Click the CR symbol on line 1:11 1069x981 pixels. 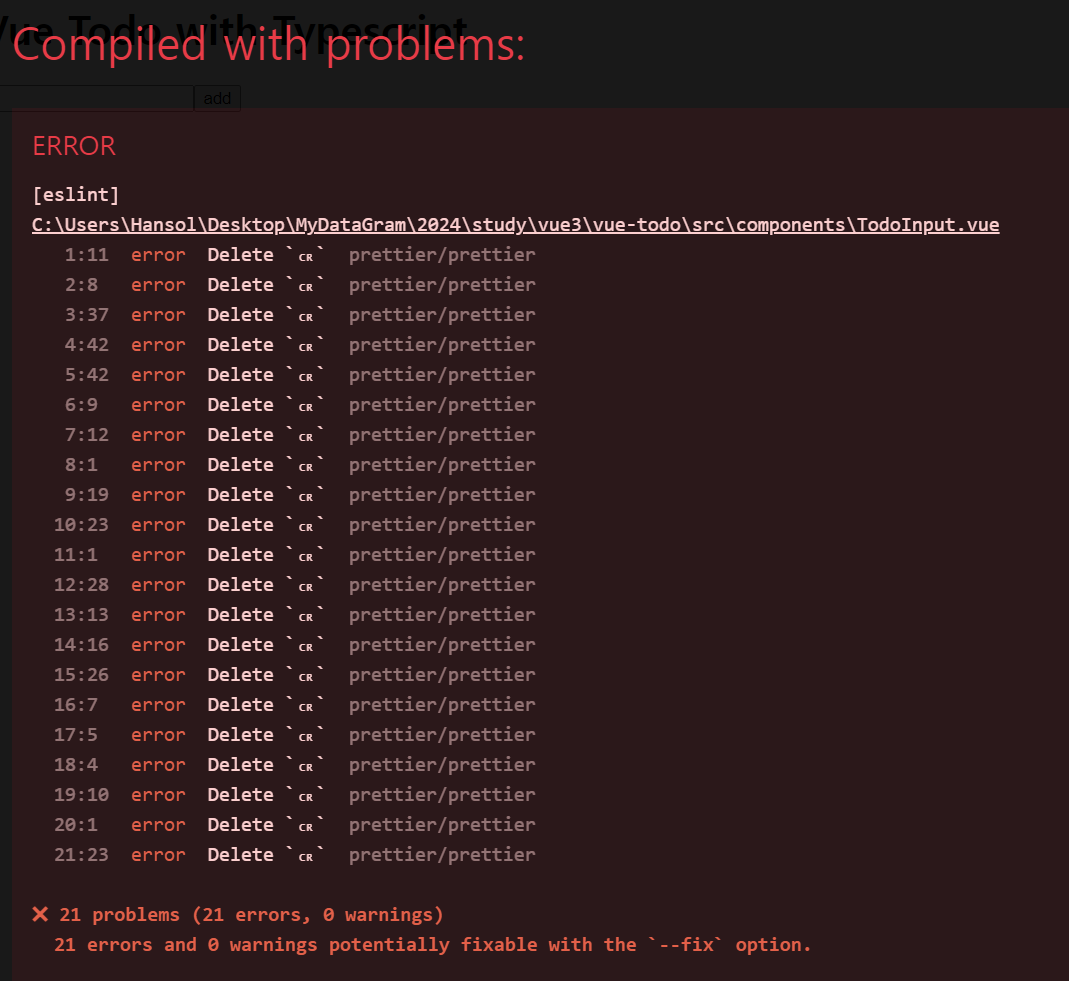[x=305, y=258]
